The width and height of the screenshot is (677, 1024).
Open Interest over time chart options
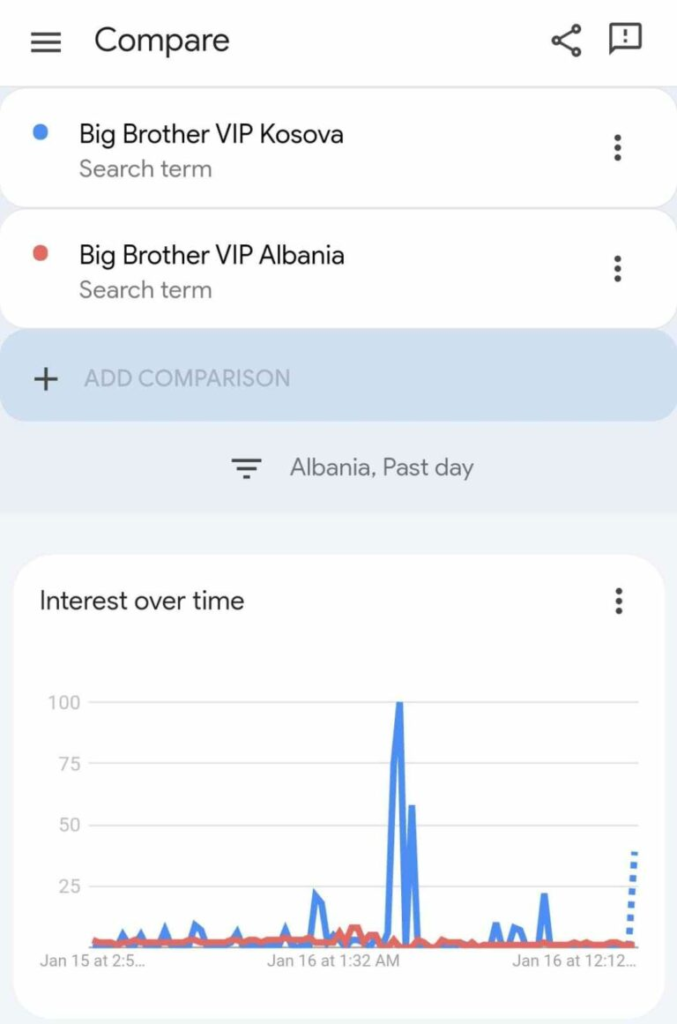coord(619,601)
